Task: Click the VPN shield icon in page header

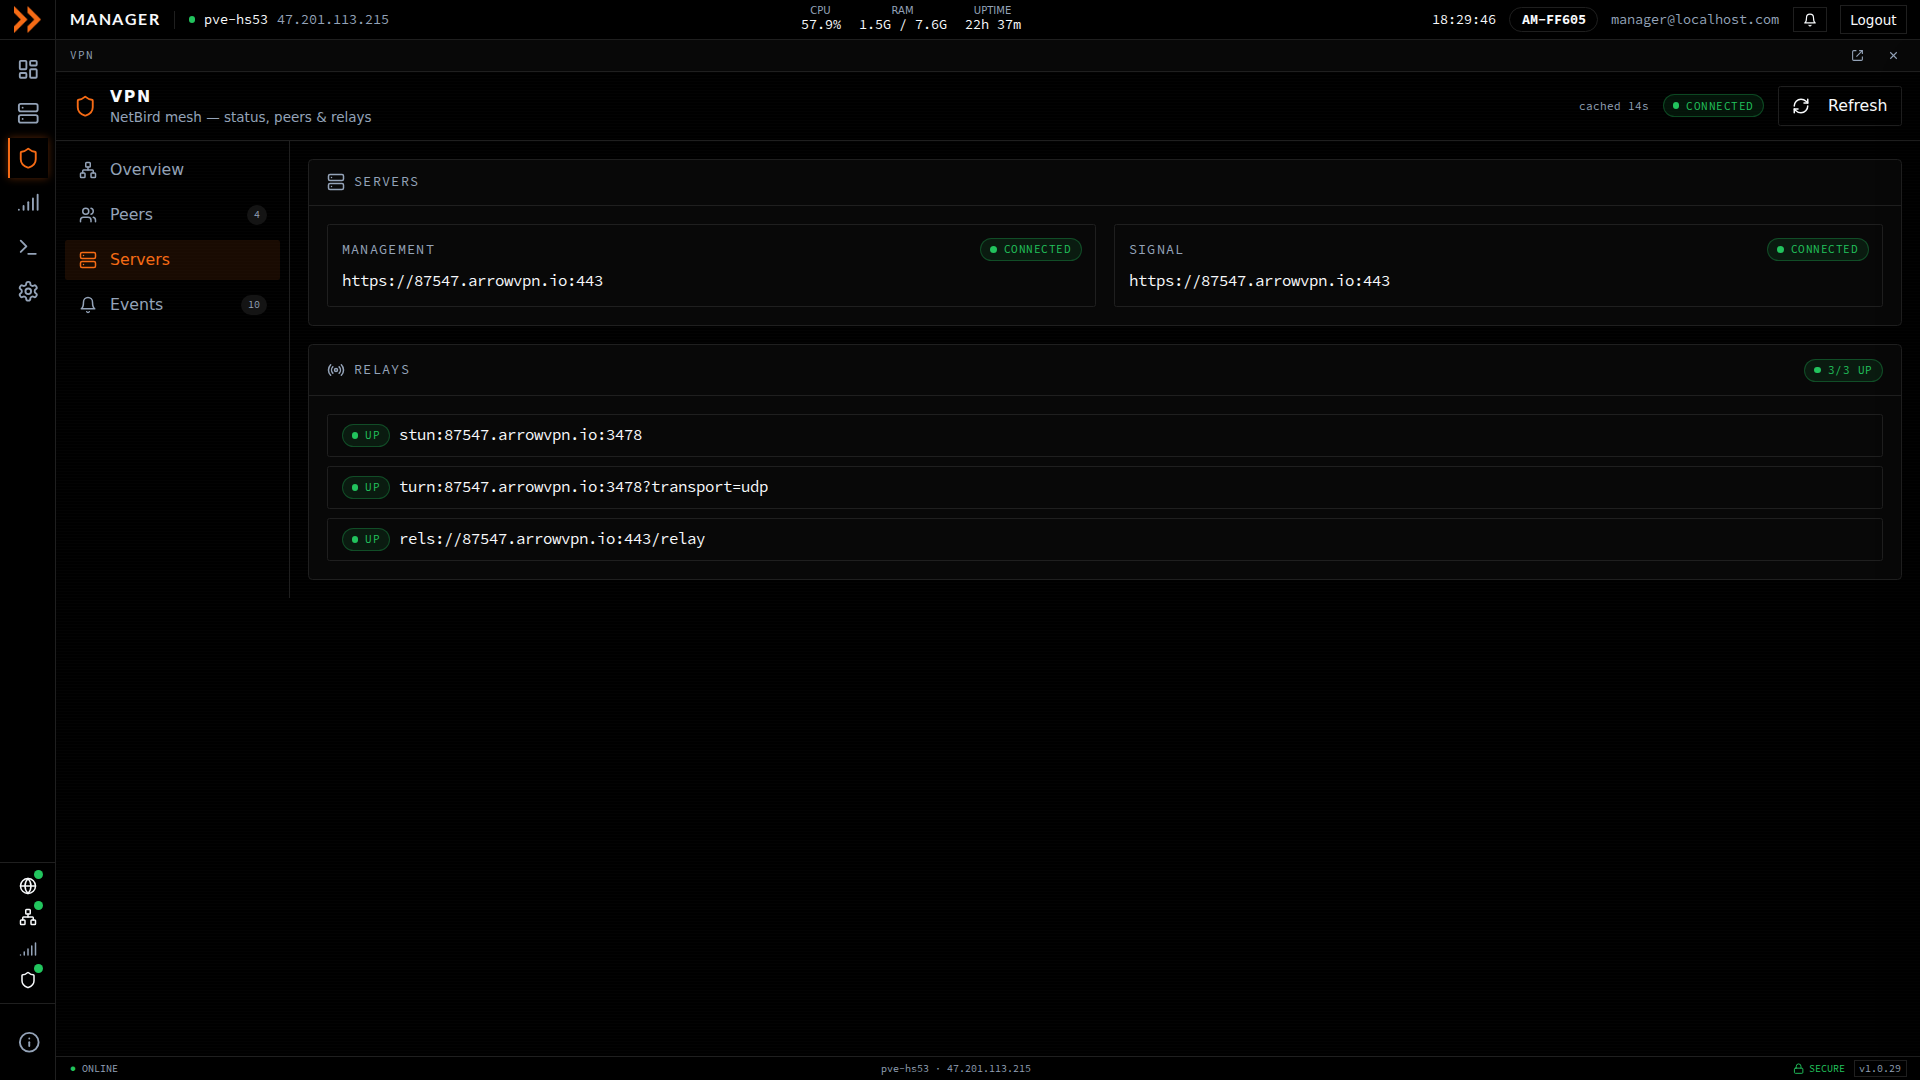Action: pyautogui.click(x=85, y=106)
